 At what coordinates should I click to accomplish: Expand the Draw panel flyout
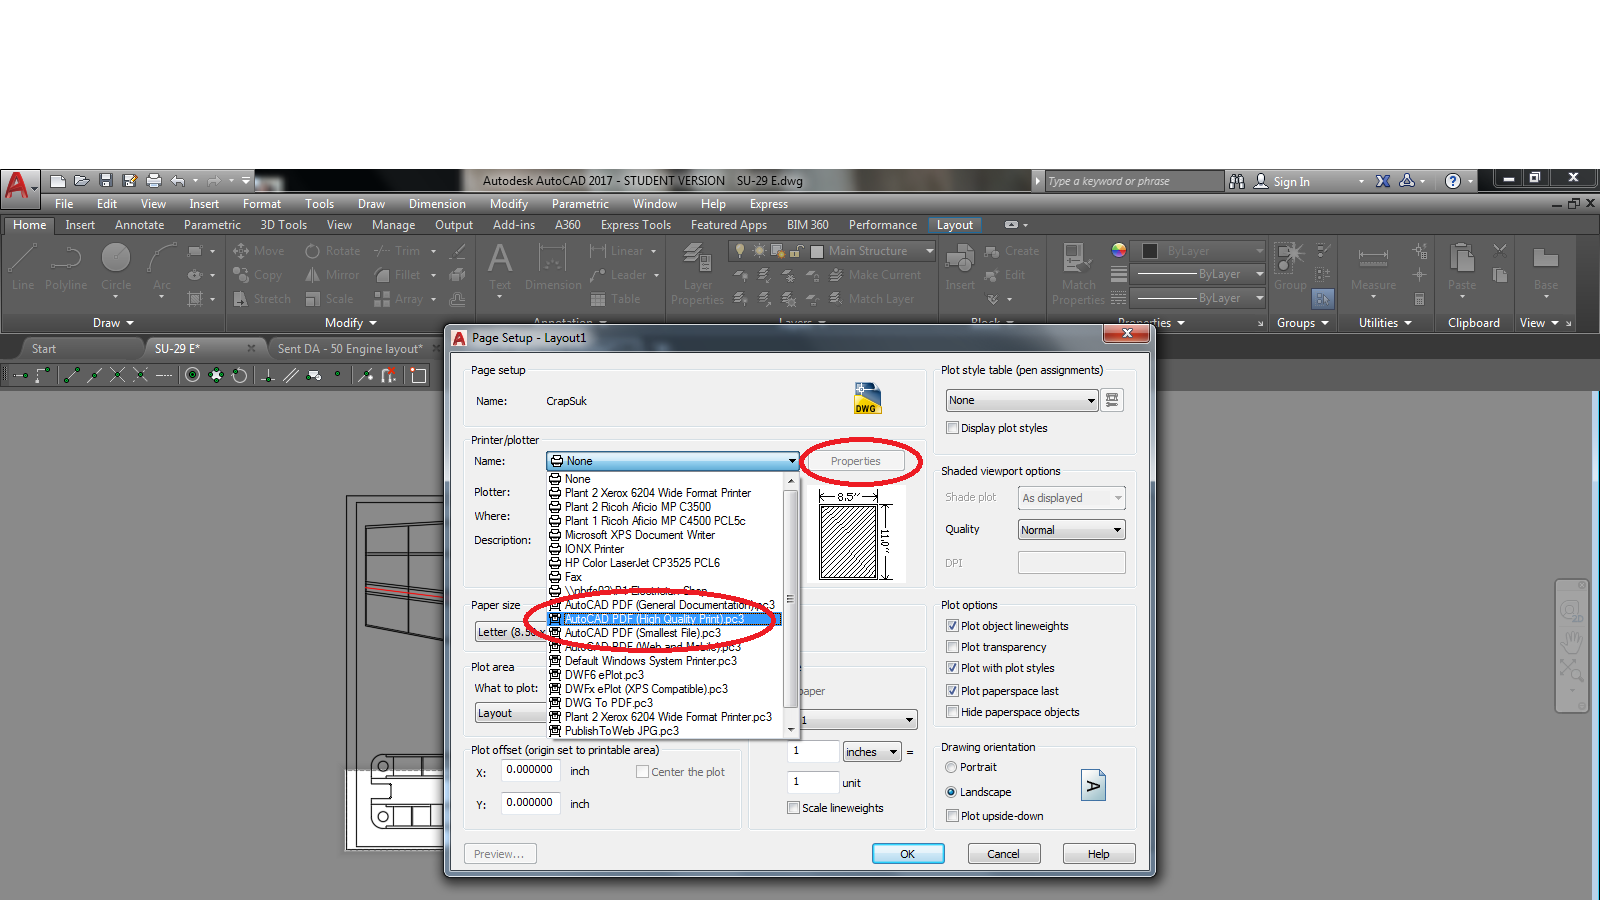[x=113, y=323]
